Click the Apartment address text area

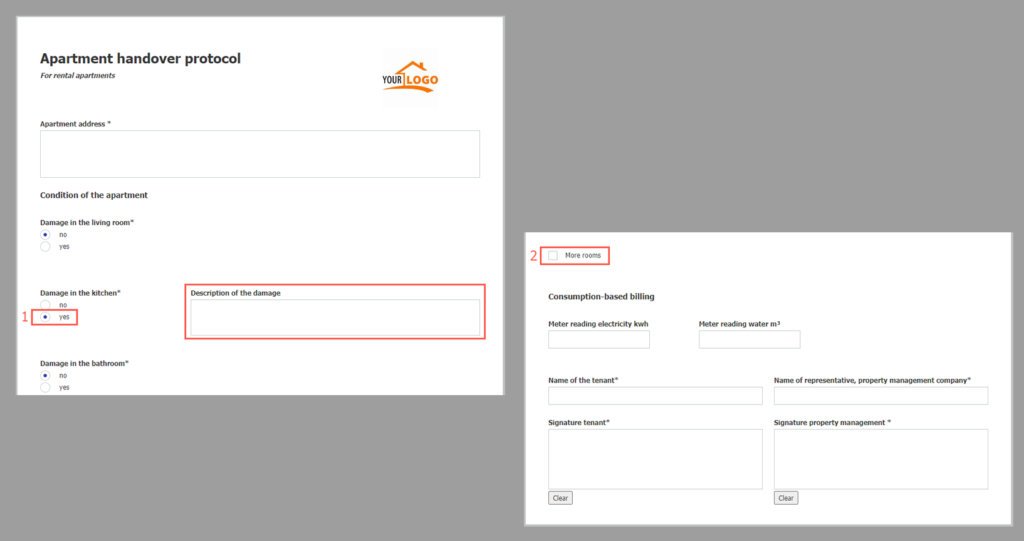pos(260,154)
